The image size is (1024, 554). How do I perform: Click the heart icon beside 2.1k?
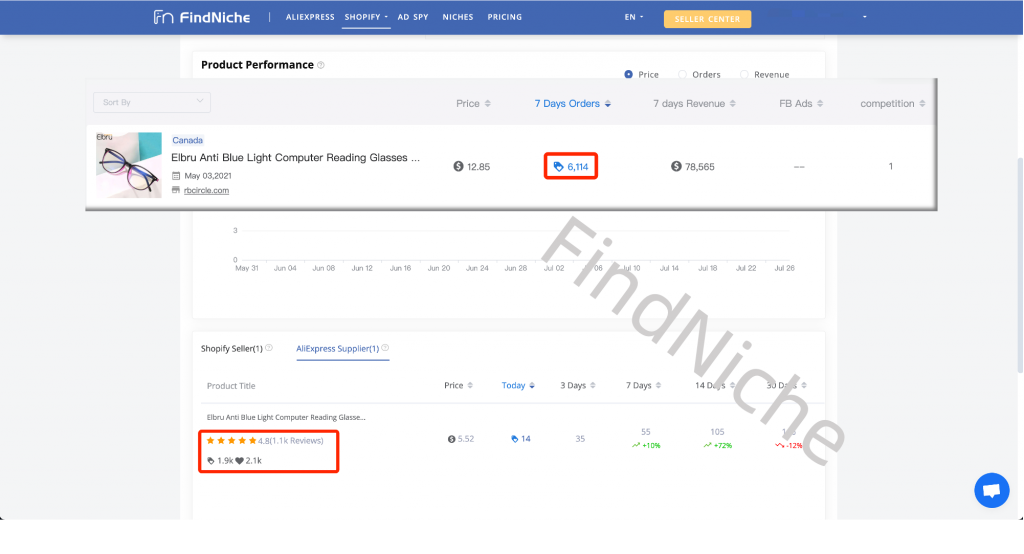[x=240, y=461]
